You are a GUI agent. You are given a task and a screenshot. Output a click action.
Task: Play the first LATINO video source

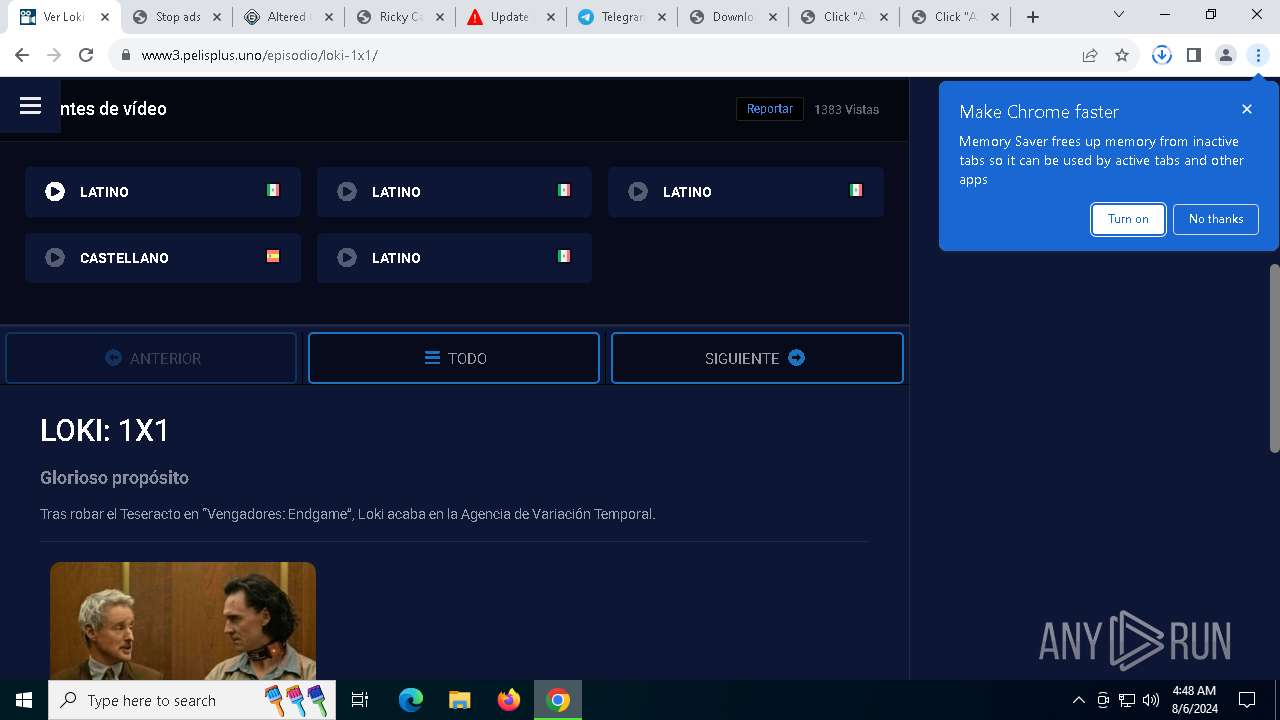pyautogui.click(x=163, y=192)
